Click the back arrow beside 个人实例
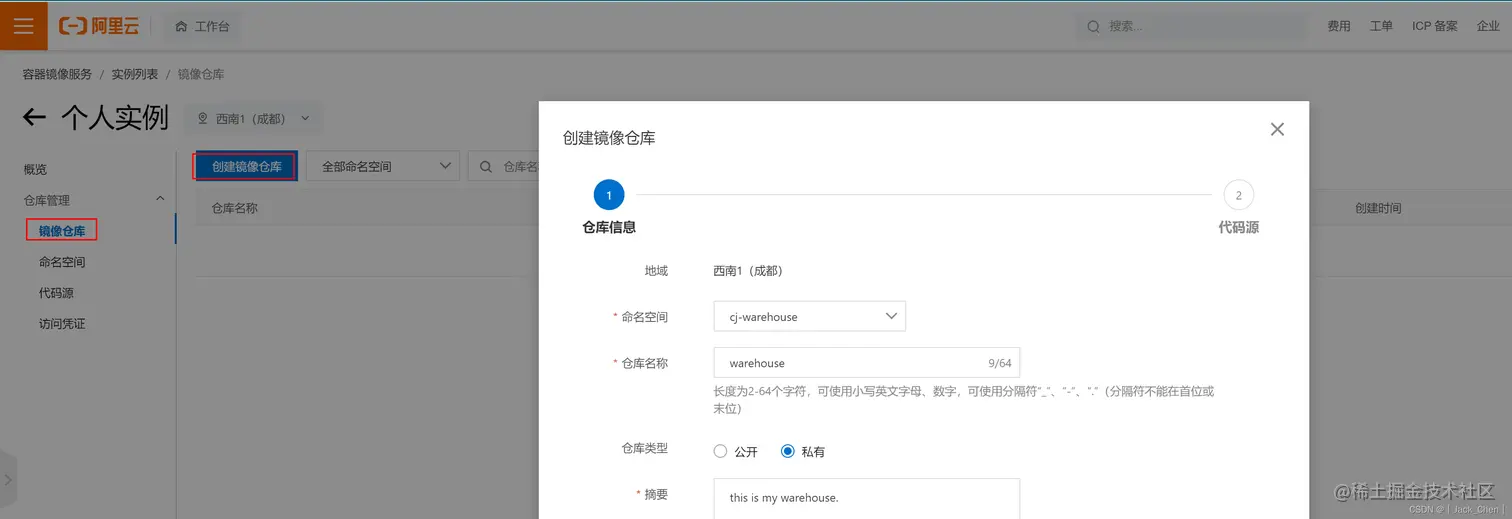The image size is (1512, 519). (x=34, y=118)
